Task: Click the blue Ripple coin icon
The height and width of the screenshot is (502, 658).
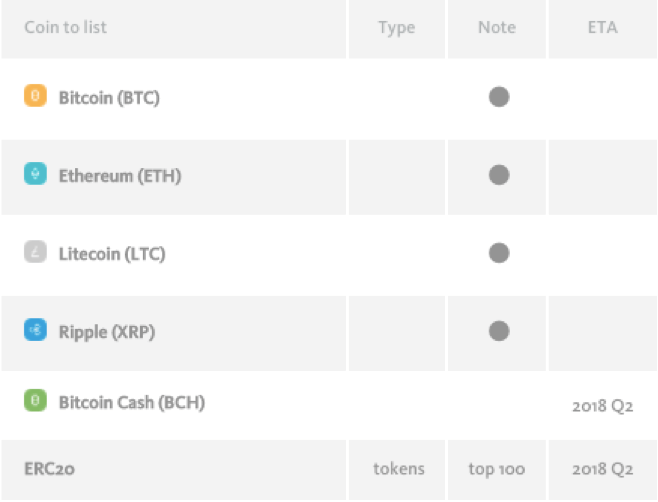Action: [x=35, y=330]
